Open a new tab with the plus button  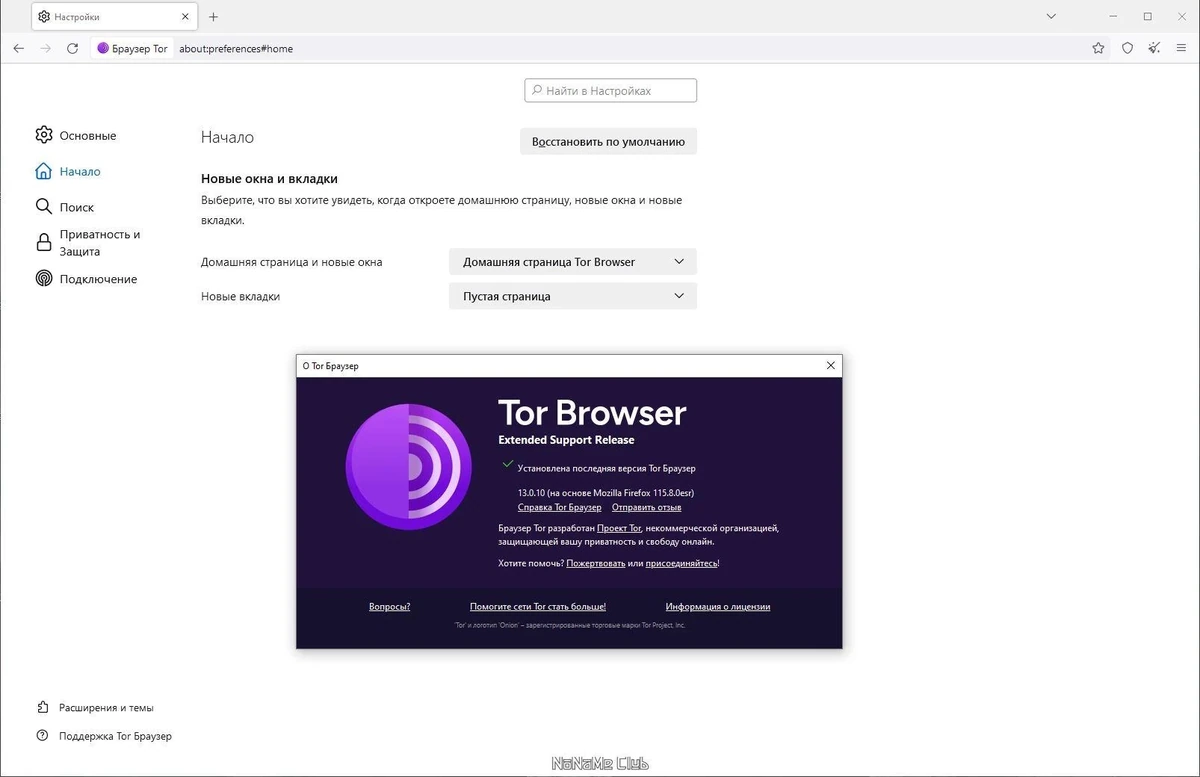coord(213,17)
